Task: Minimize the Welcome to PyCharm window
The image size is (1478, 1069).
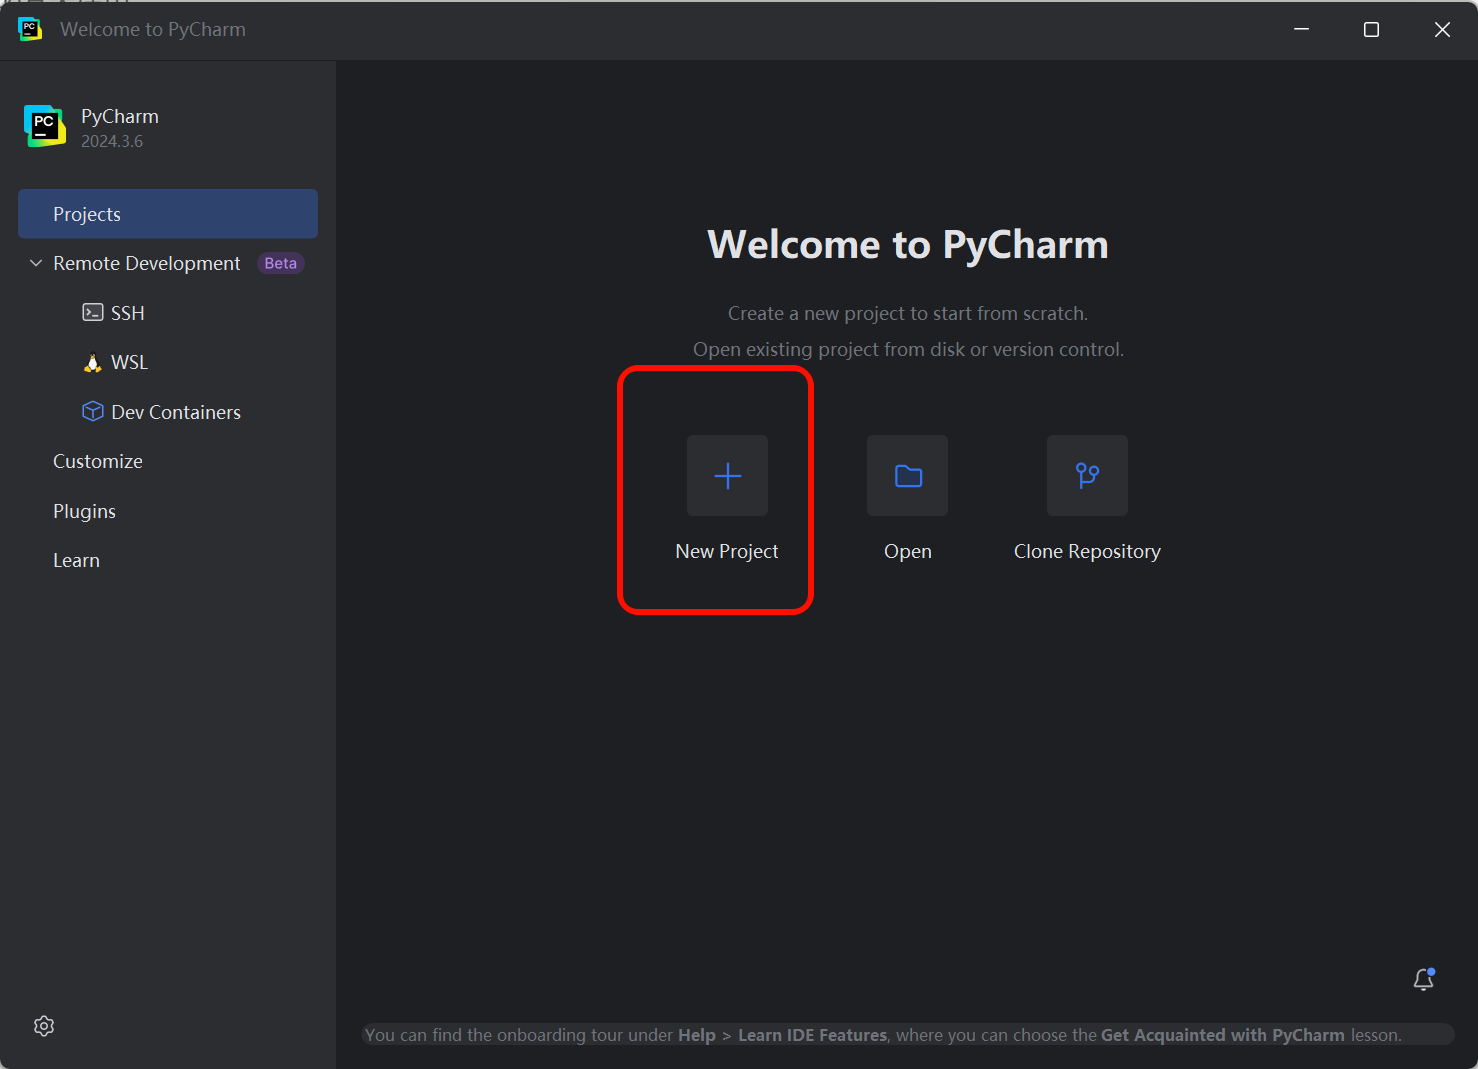Action: click(1301, 29)
